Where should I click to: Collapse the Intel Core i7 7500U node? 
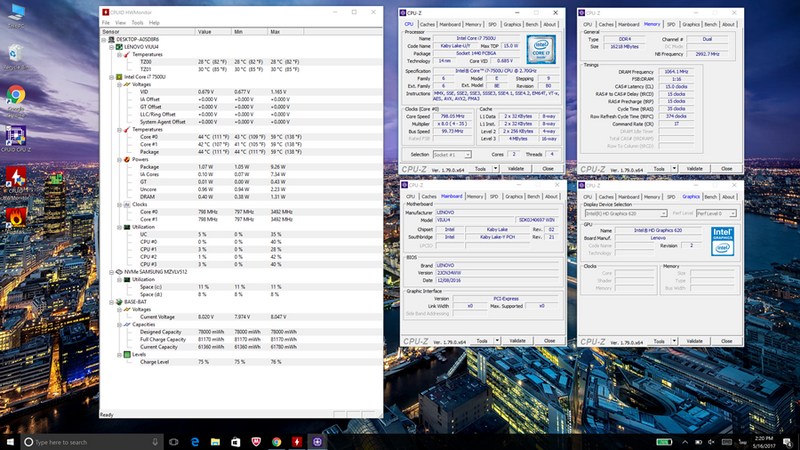111,77
